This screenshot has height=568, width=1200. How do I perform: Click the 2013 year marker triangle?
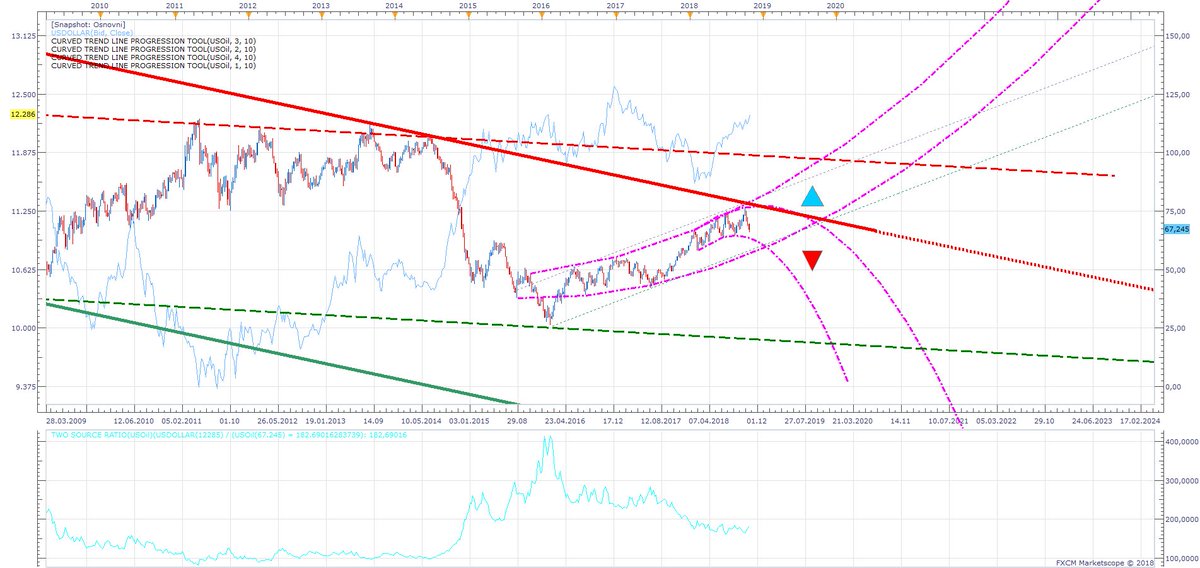321,14
